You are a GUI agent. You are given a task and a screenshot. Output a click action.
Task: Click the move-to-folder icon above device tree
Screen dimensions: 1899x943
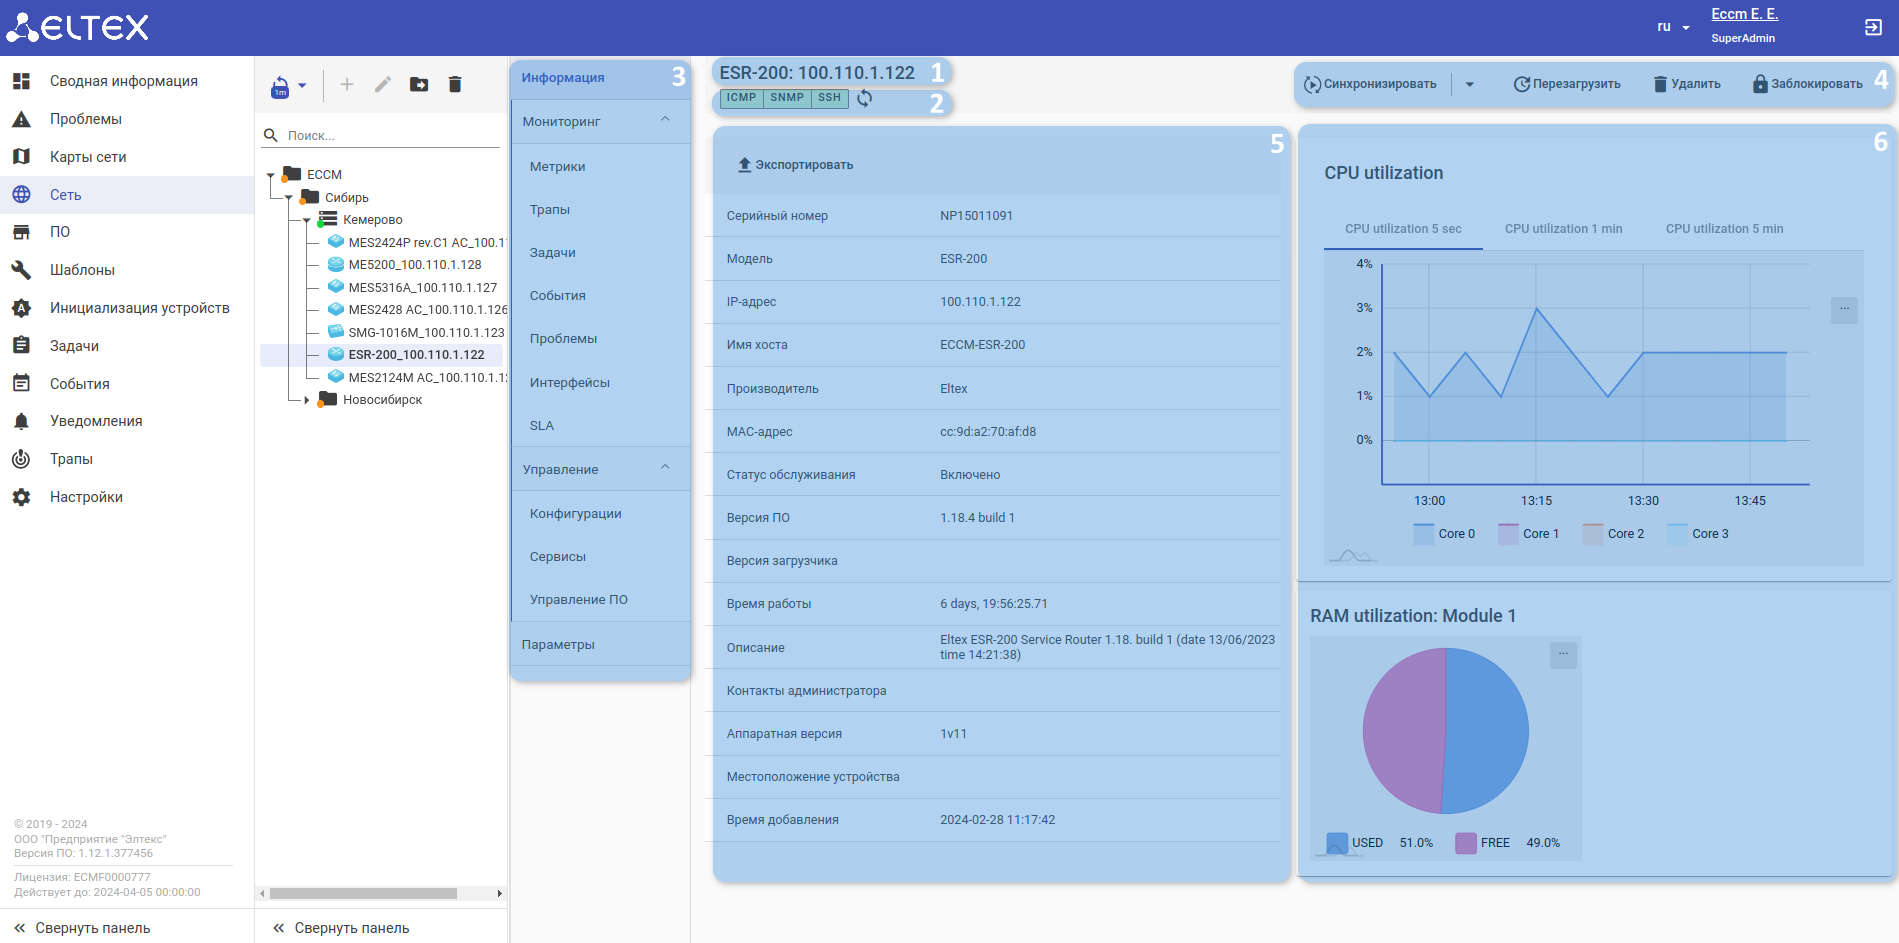coord(419,85)
